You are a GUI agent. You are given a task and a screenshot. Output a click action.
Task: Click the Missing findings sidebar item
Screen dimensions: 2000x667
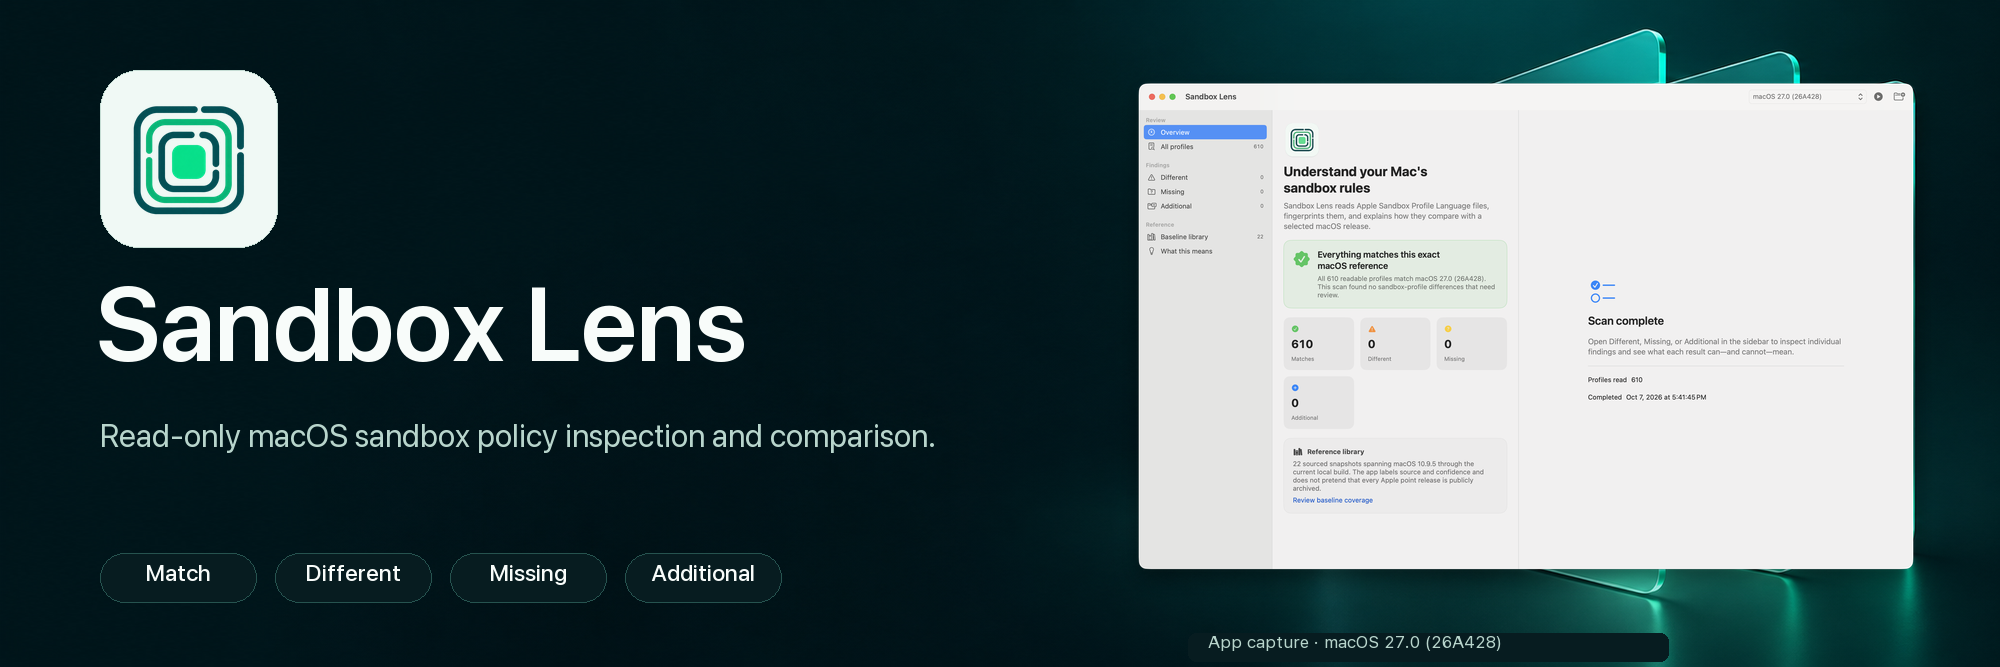pos(1205,192)
